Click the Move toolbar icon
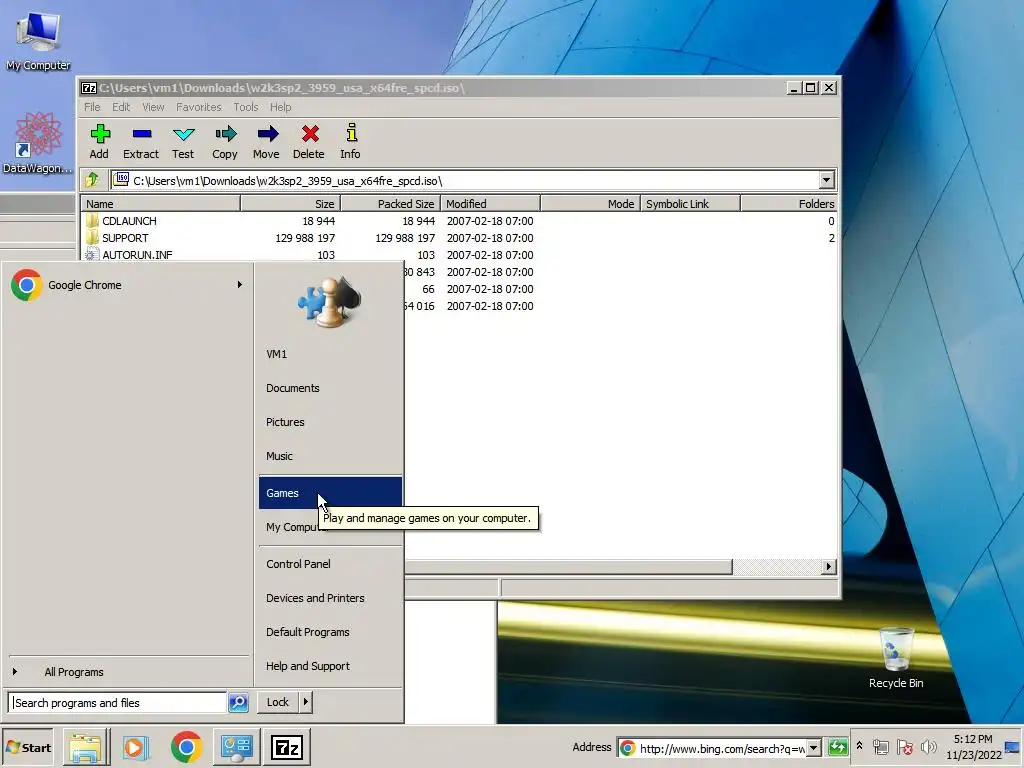This screenshot has width=1024, height=768. [266, 141]
